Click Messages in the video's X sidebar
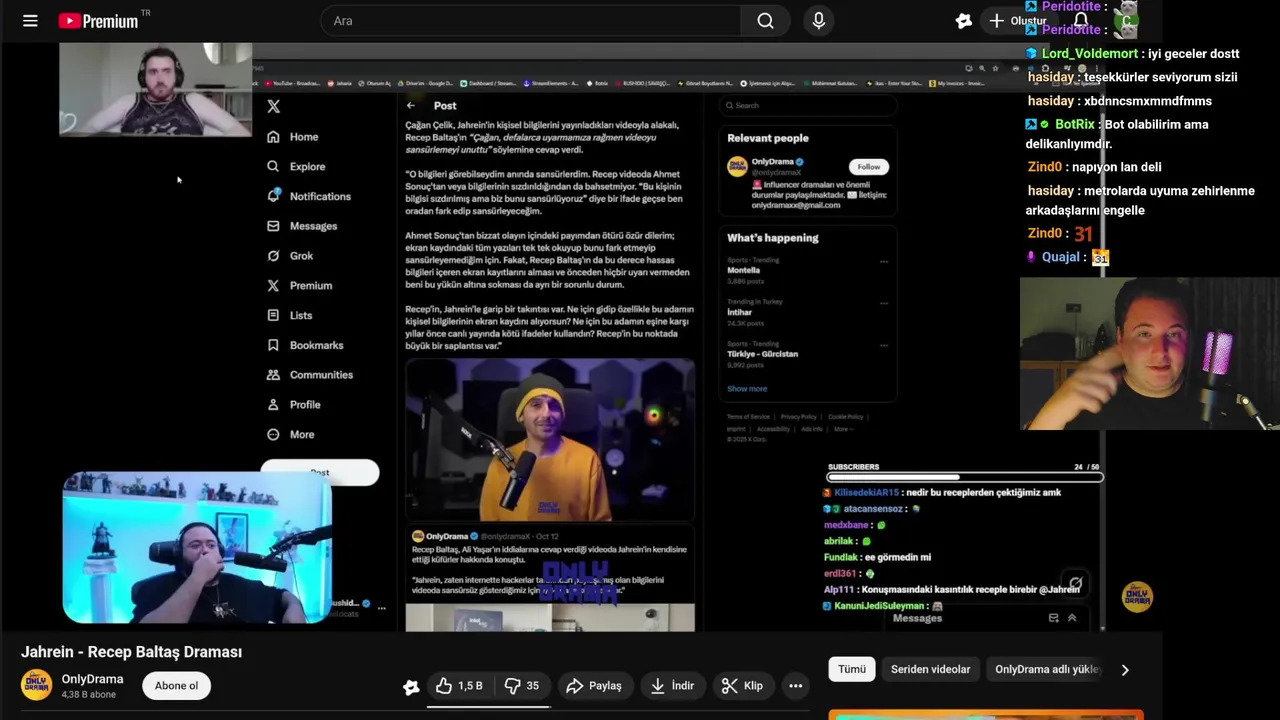1280x720 pixels. (302, 226)
